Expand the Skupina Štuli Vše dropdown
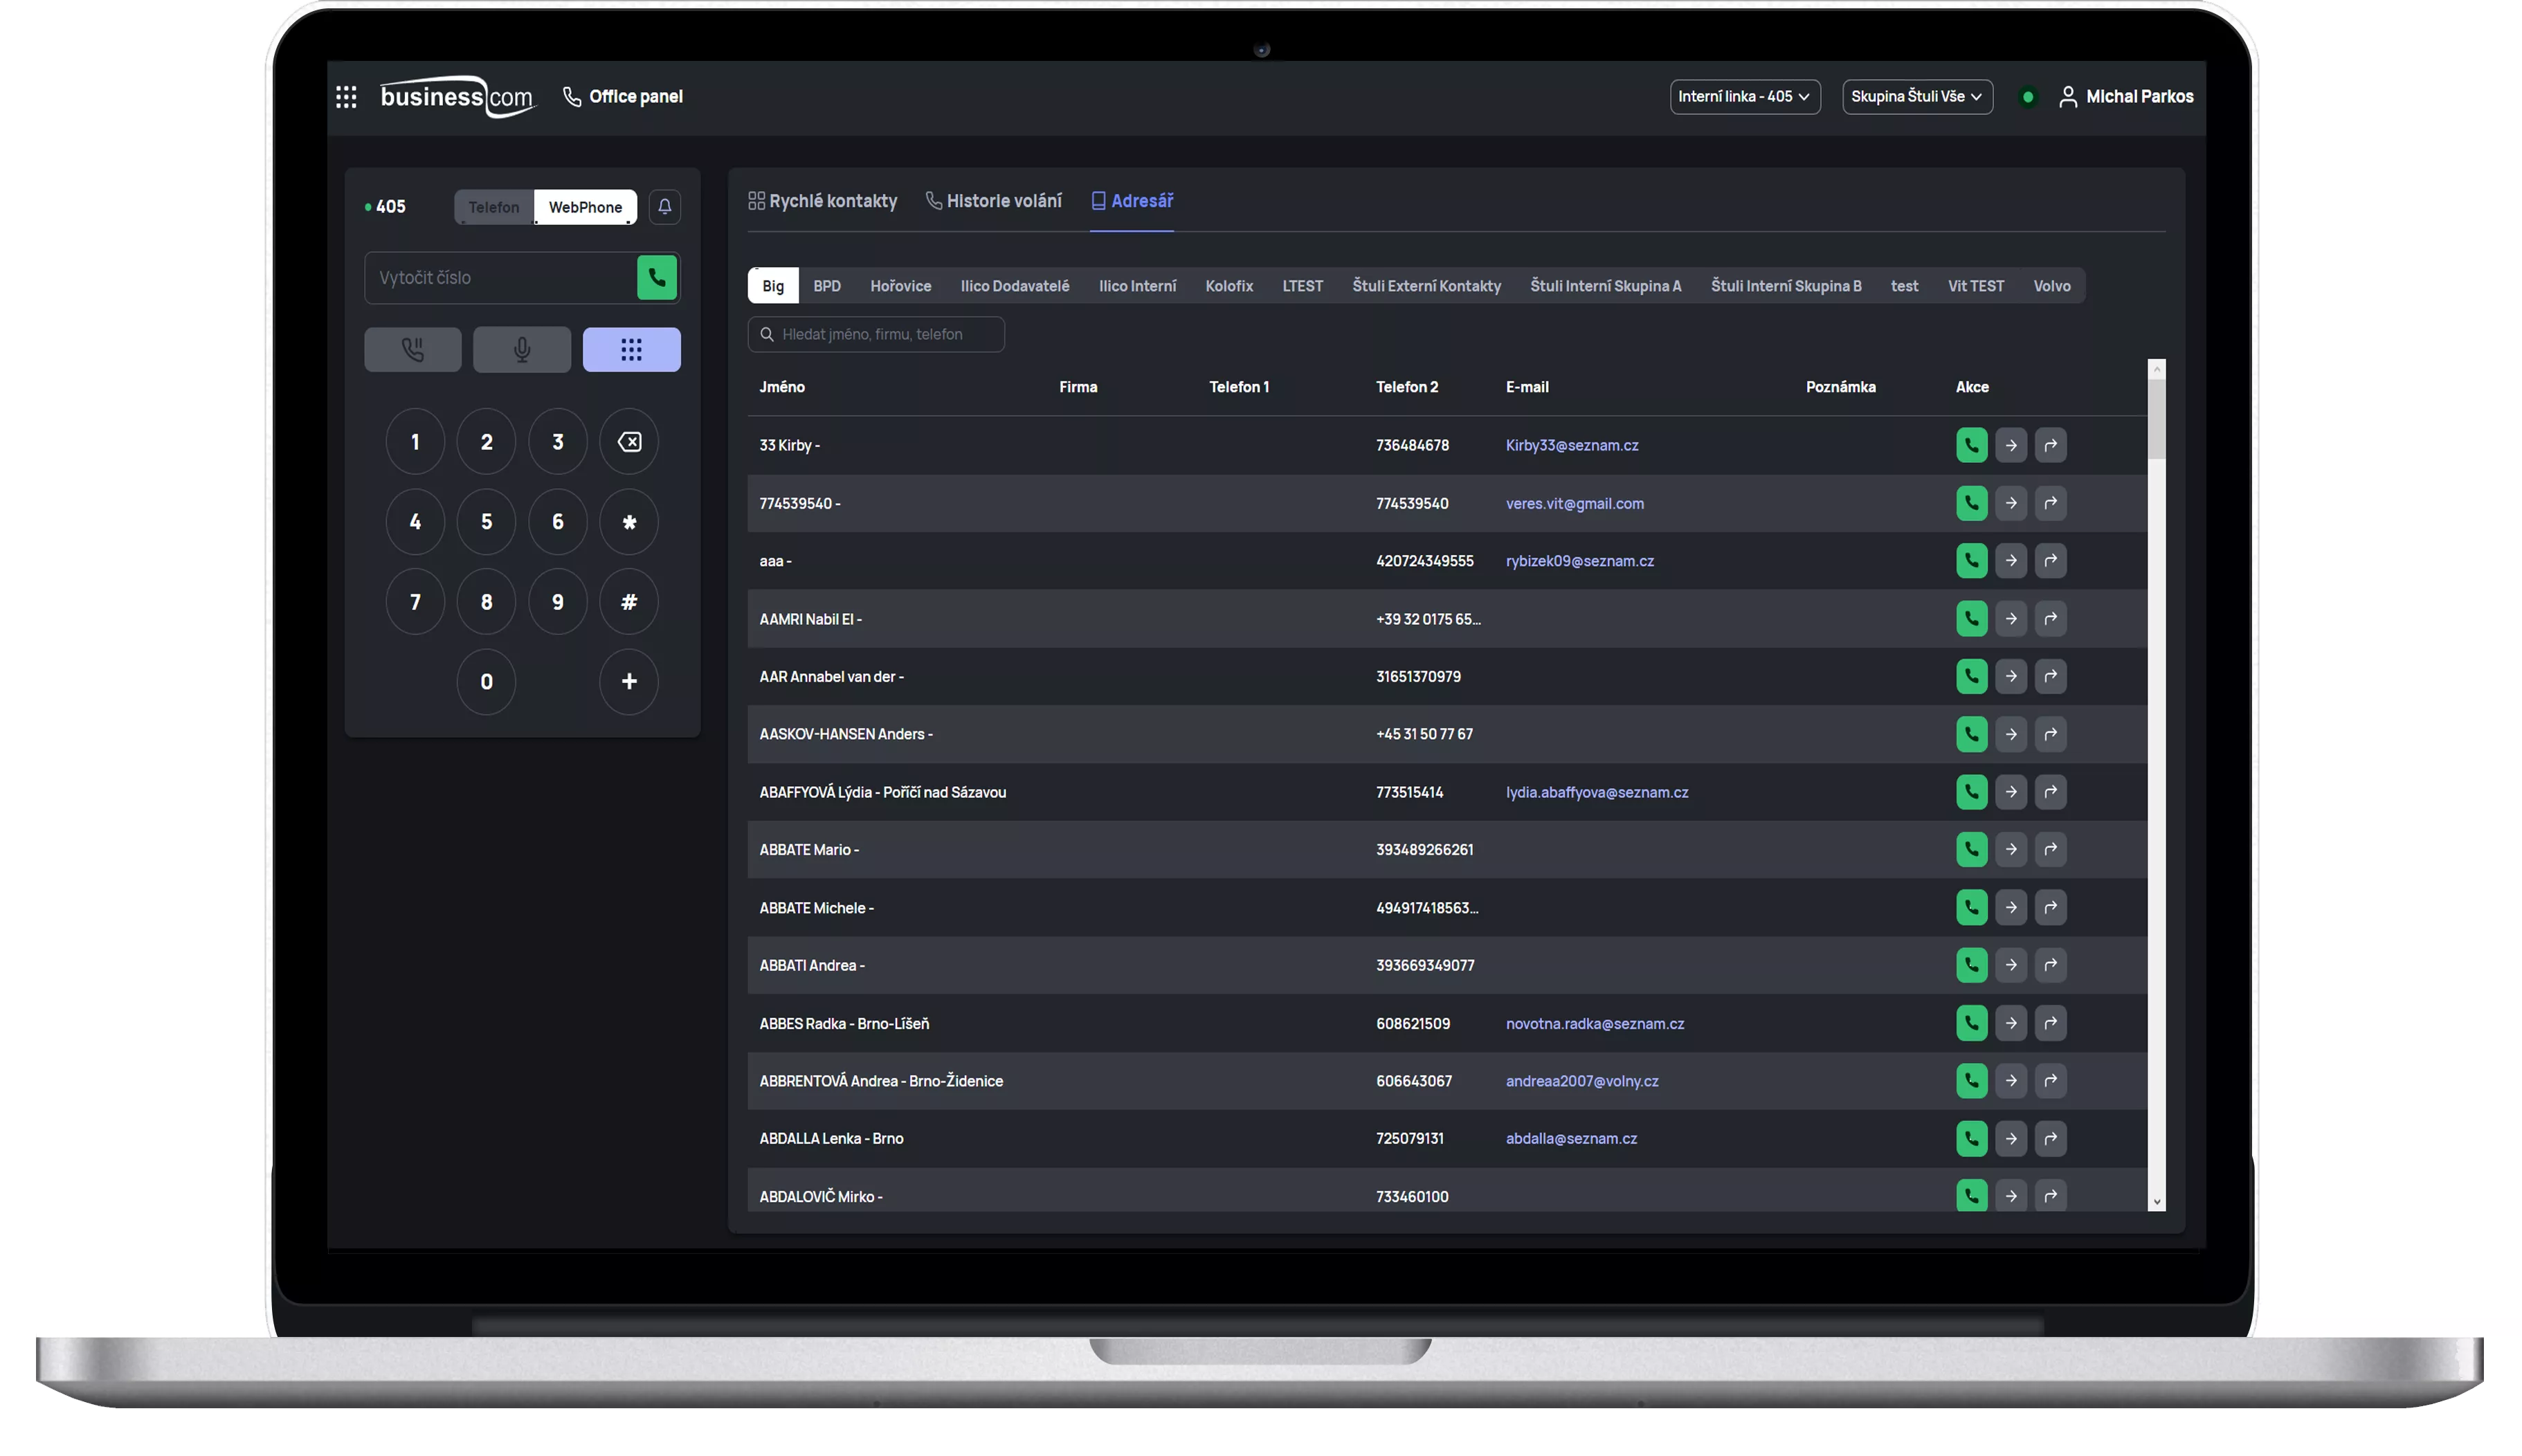Viewport: 2522px width, 1456px height. tap(1916, 97)
